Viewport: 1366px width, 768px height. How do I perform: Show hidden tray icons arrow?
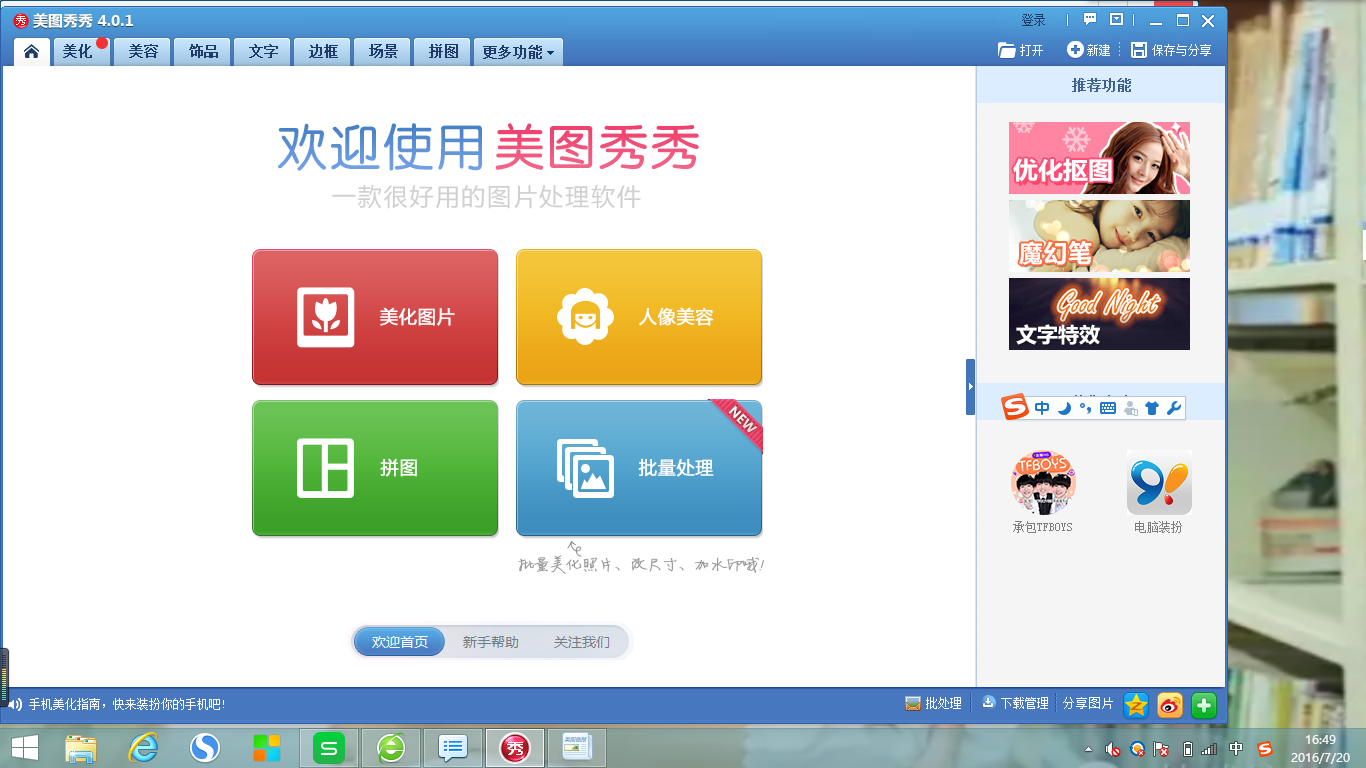click(1088, 749)
